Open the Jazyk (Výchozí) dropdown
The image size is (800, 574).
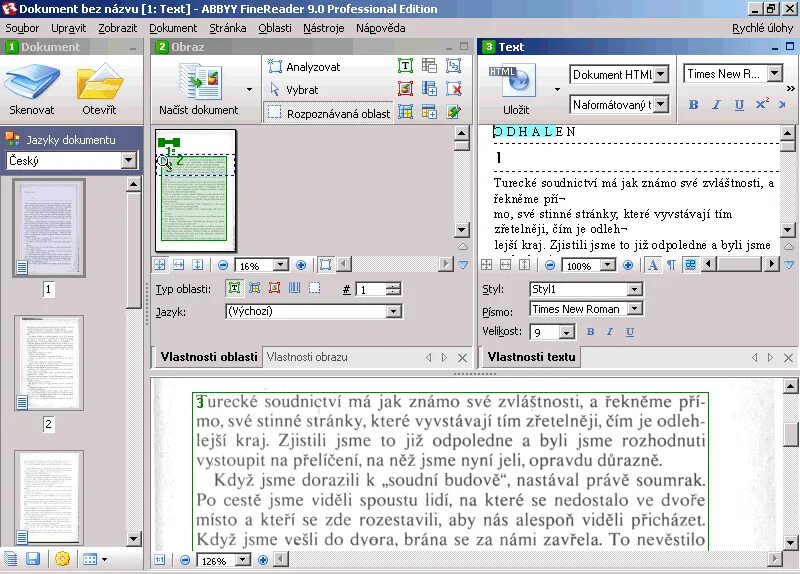point(393,311)
